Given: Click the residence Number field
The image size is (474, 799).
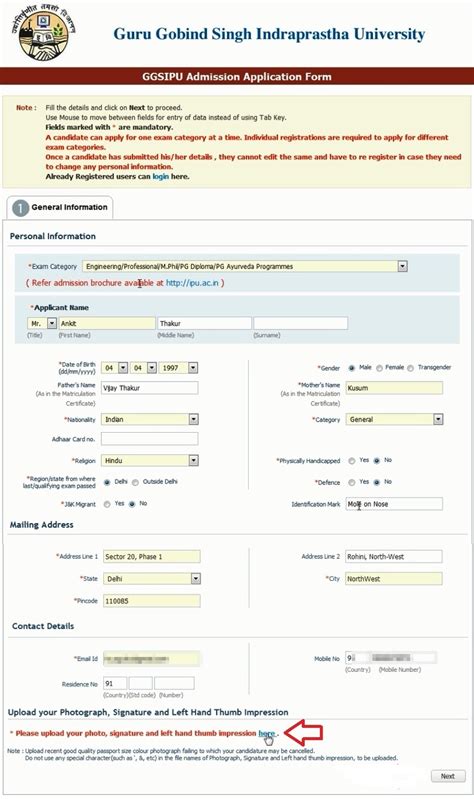Looking at the screenshot, I should point(174,683).
